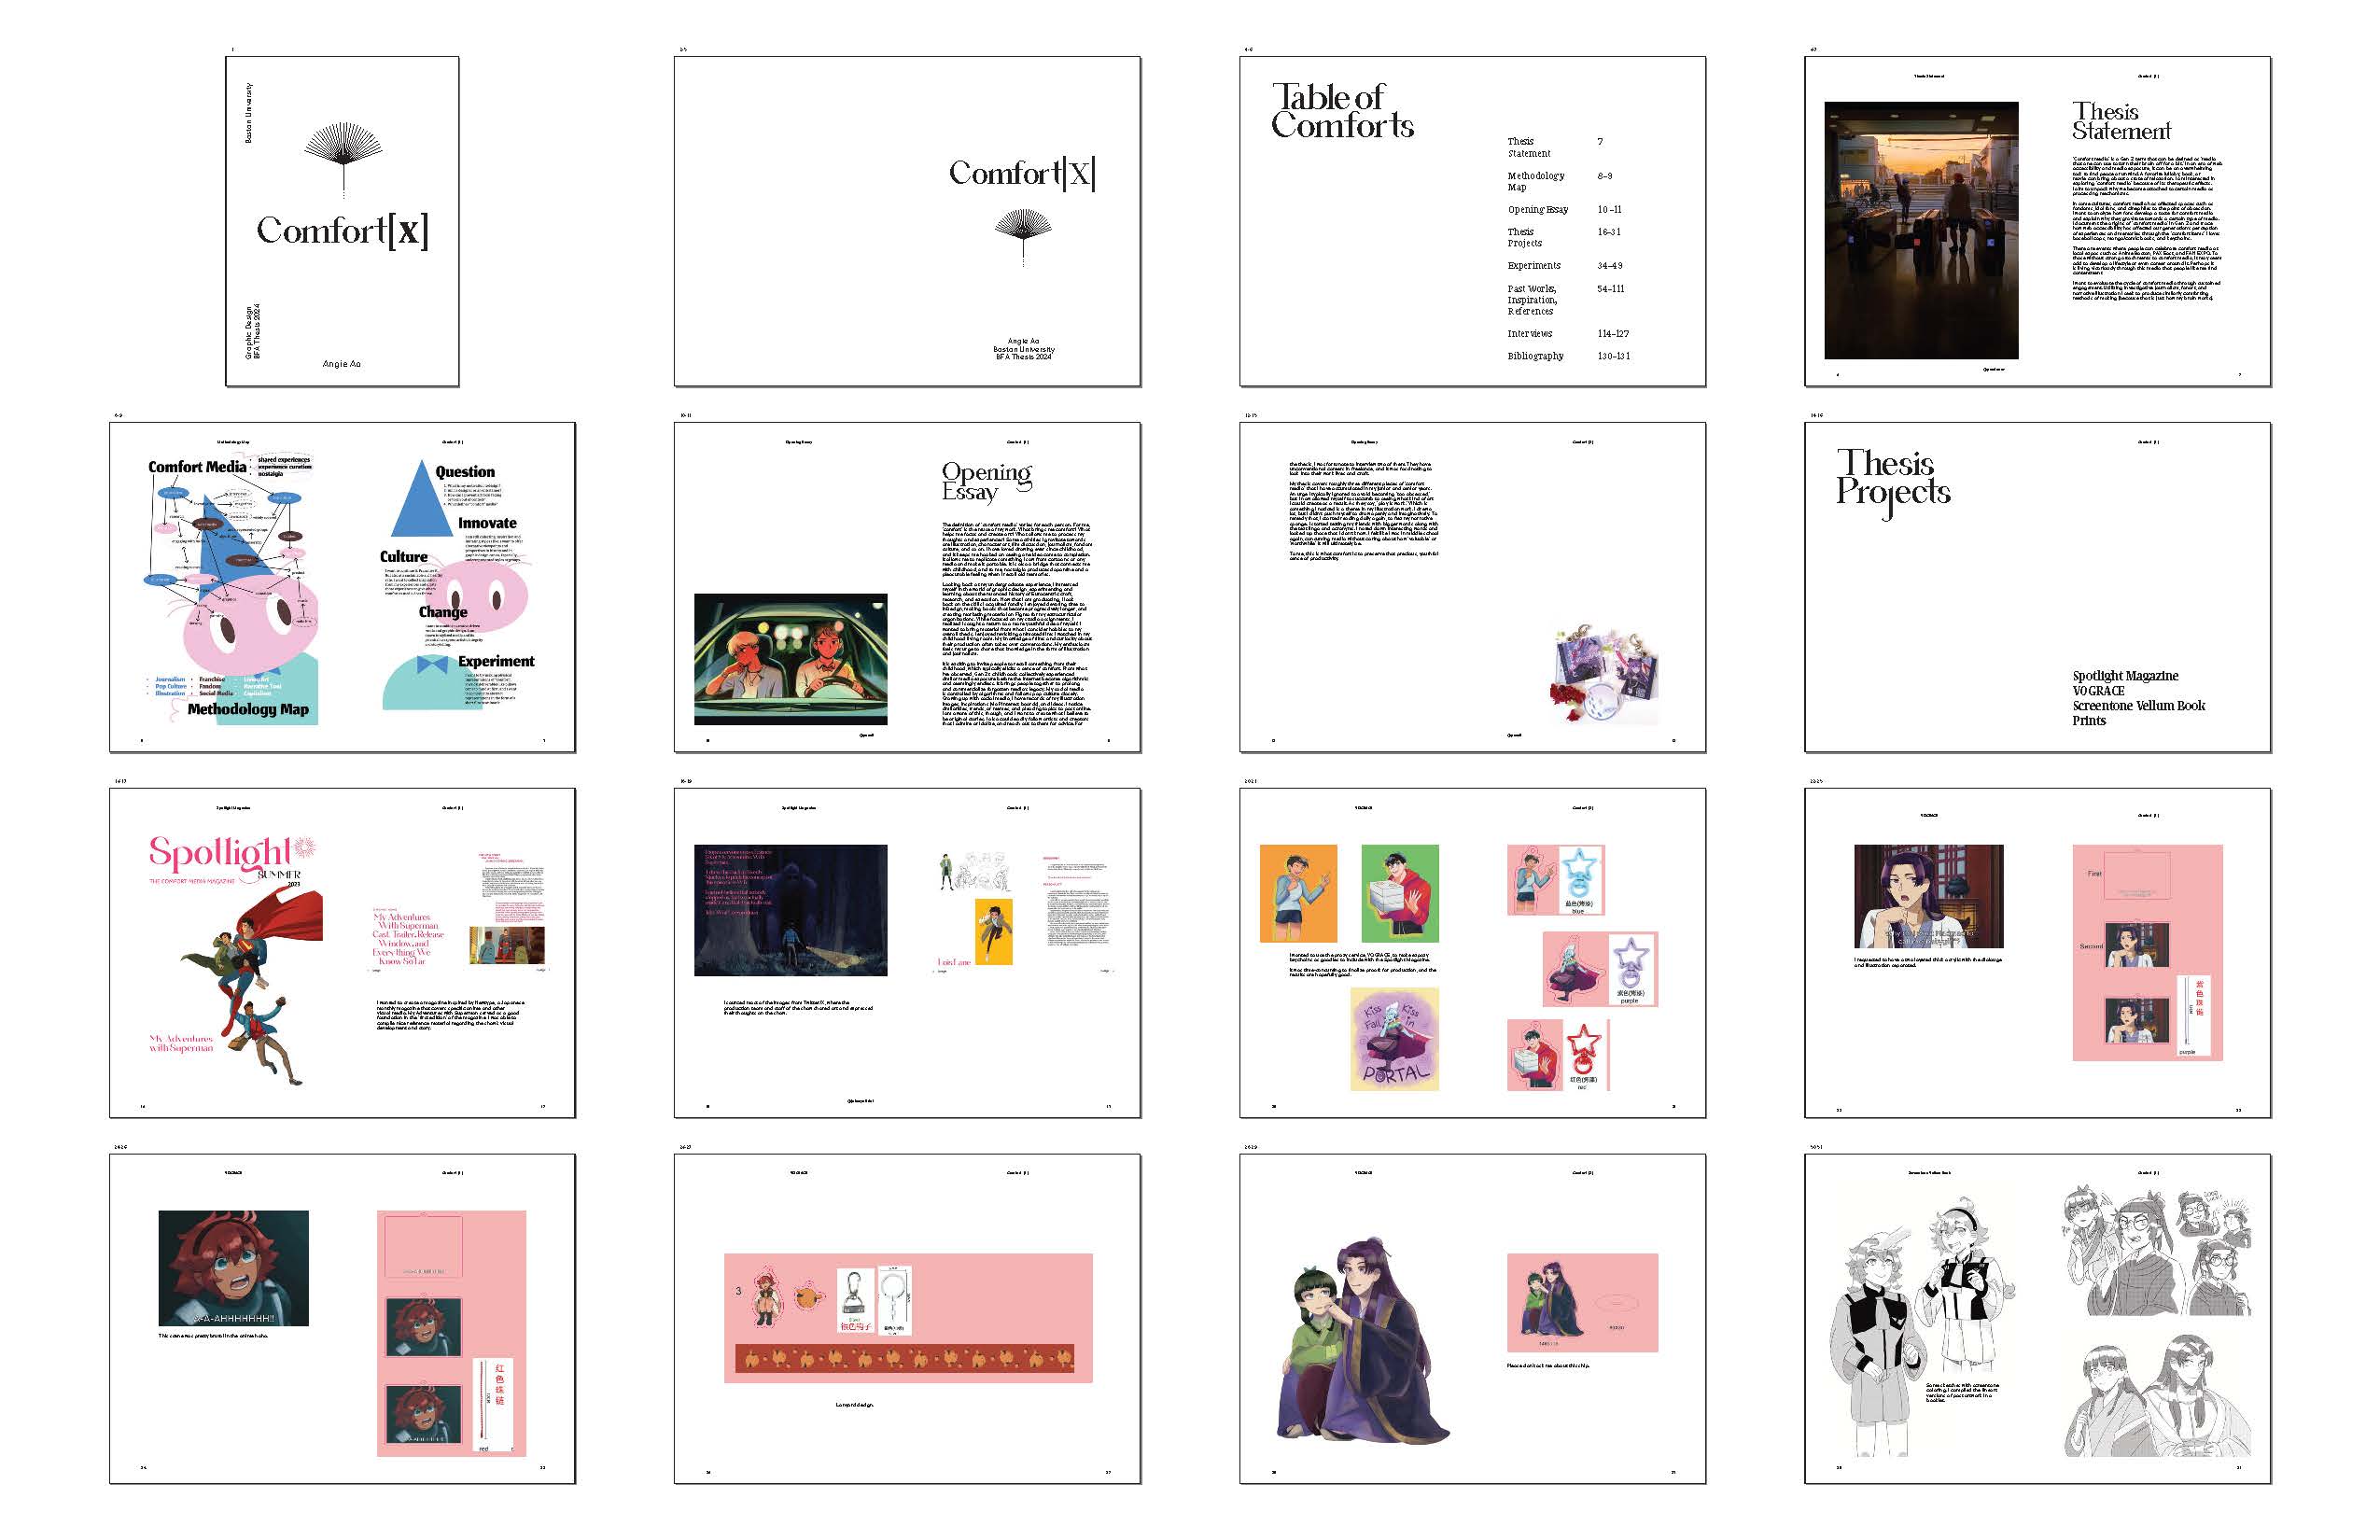The height and width of the screenshot is (1540, 2380).
Task: Open the Spotlight magazine Superman spread
Action: pos(342,953)
